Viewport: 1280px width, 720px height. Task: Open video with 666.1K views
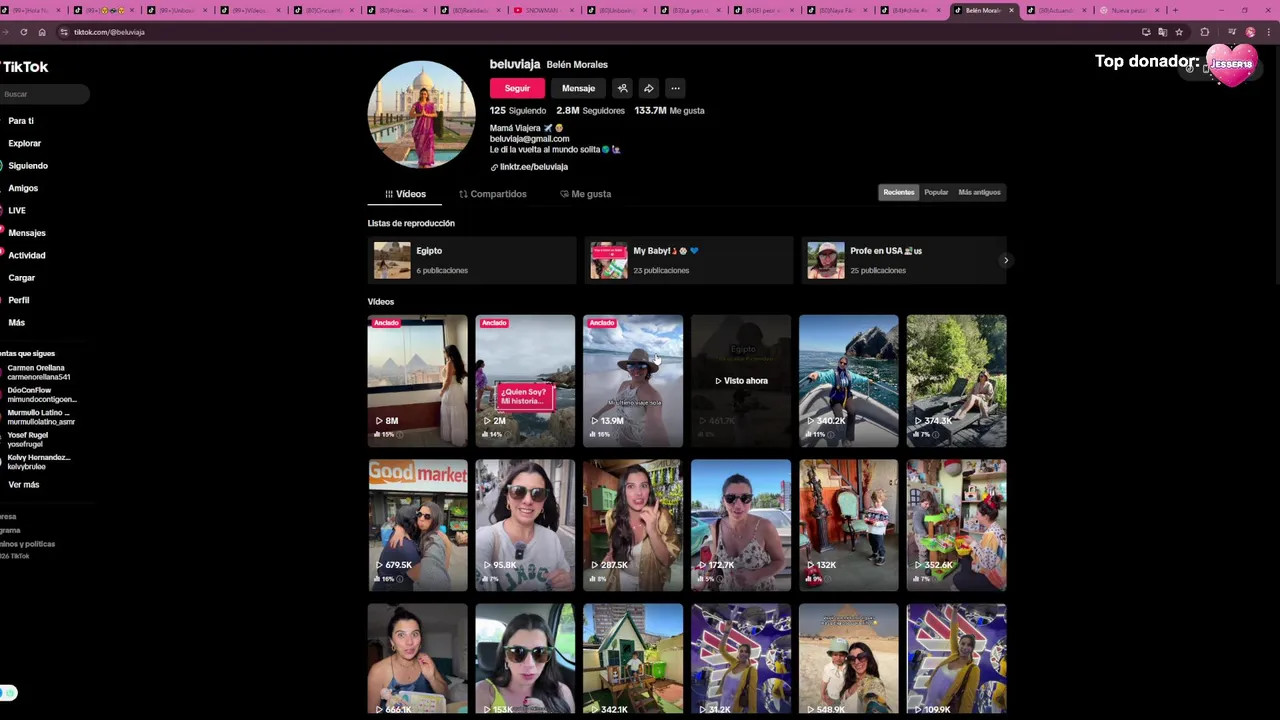coord(417,660)
